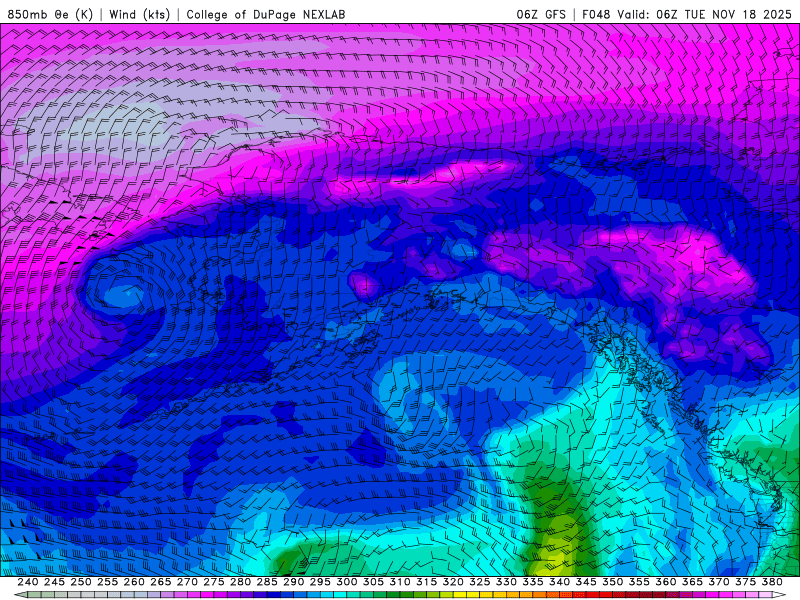
Task: Select the 305 legend value
Action: (373, 582)
